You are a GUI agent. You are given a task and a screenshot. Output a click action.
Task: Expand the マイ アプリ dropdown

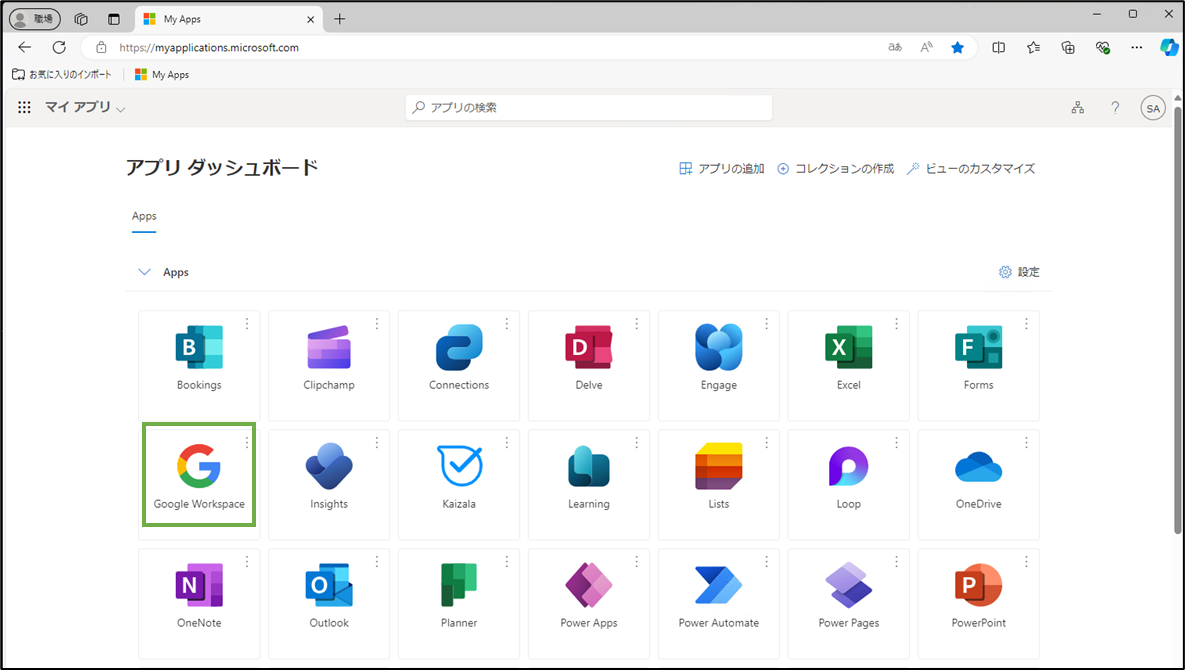coord(85,107)
